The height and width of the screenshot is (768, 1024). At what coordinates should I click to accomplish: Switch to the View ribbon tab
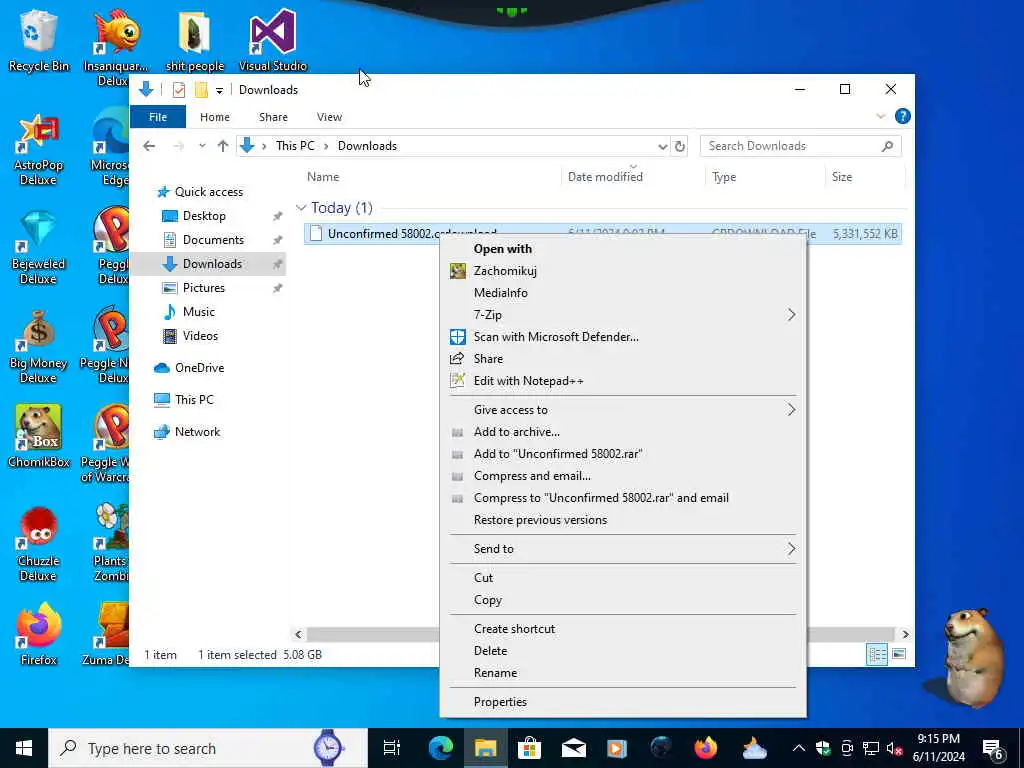pyautogui.click(x=329, y=117)
